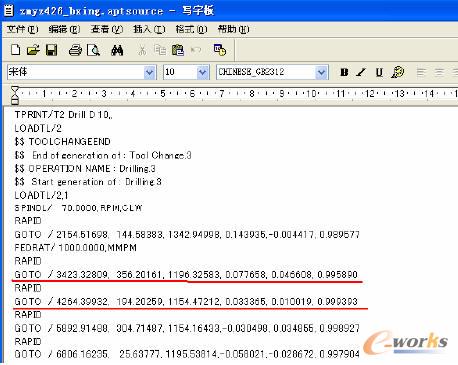Click the New document icon

[x=15, y=50]
